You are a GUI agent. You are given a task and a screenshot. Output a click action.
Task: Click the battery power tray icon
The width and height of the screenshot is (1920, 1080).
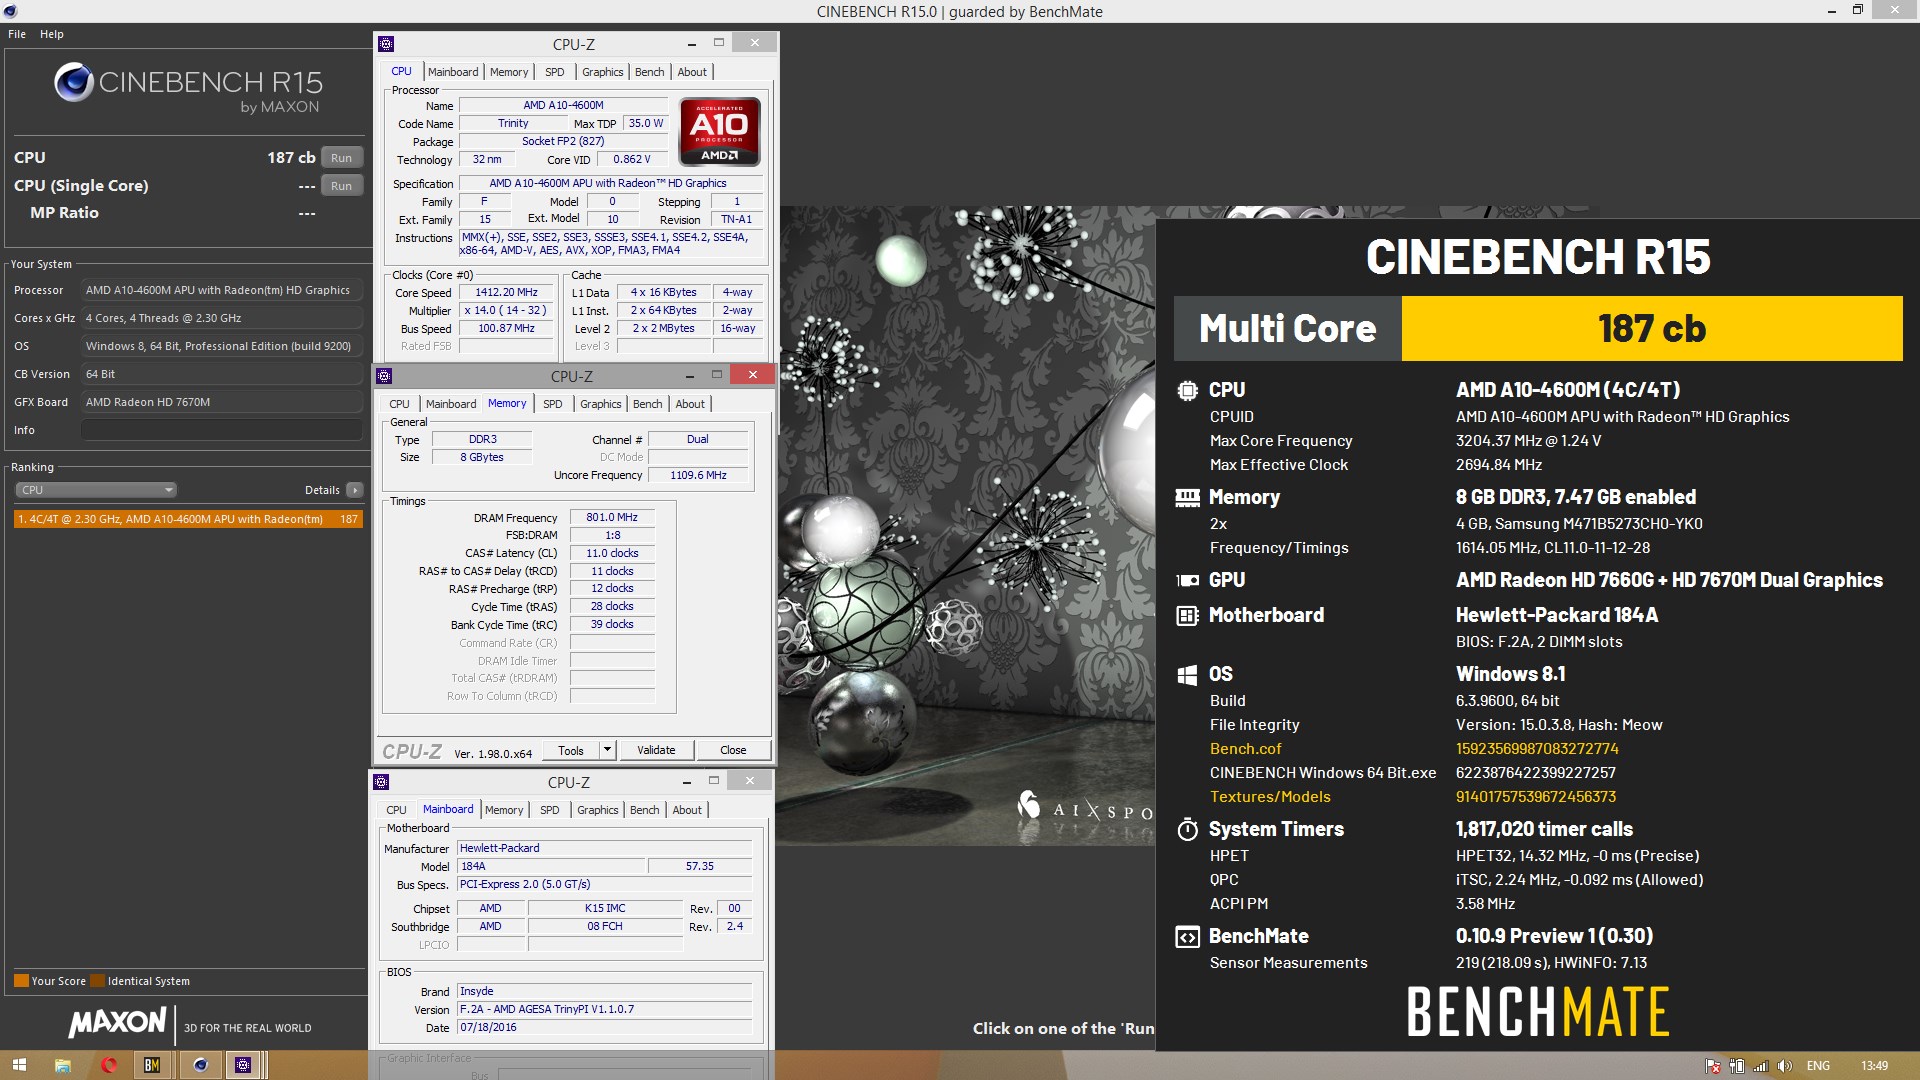coord(1737,1066)
